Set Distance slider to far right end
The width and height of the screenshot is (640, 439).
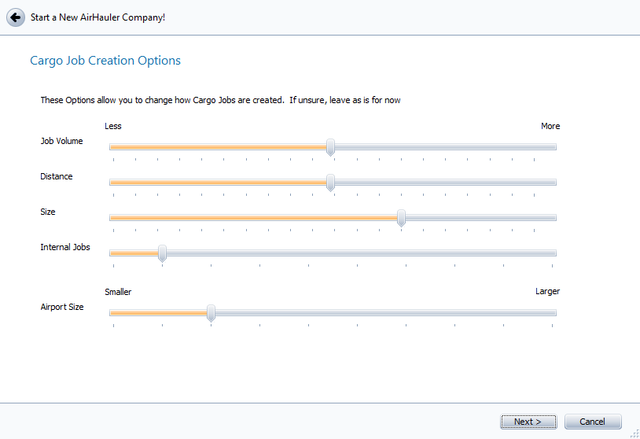pyautogui.click(x=553, y=182)
